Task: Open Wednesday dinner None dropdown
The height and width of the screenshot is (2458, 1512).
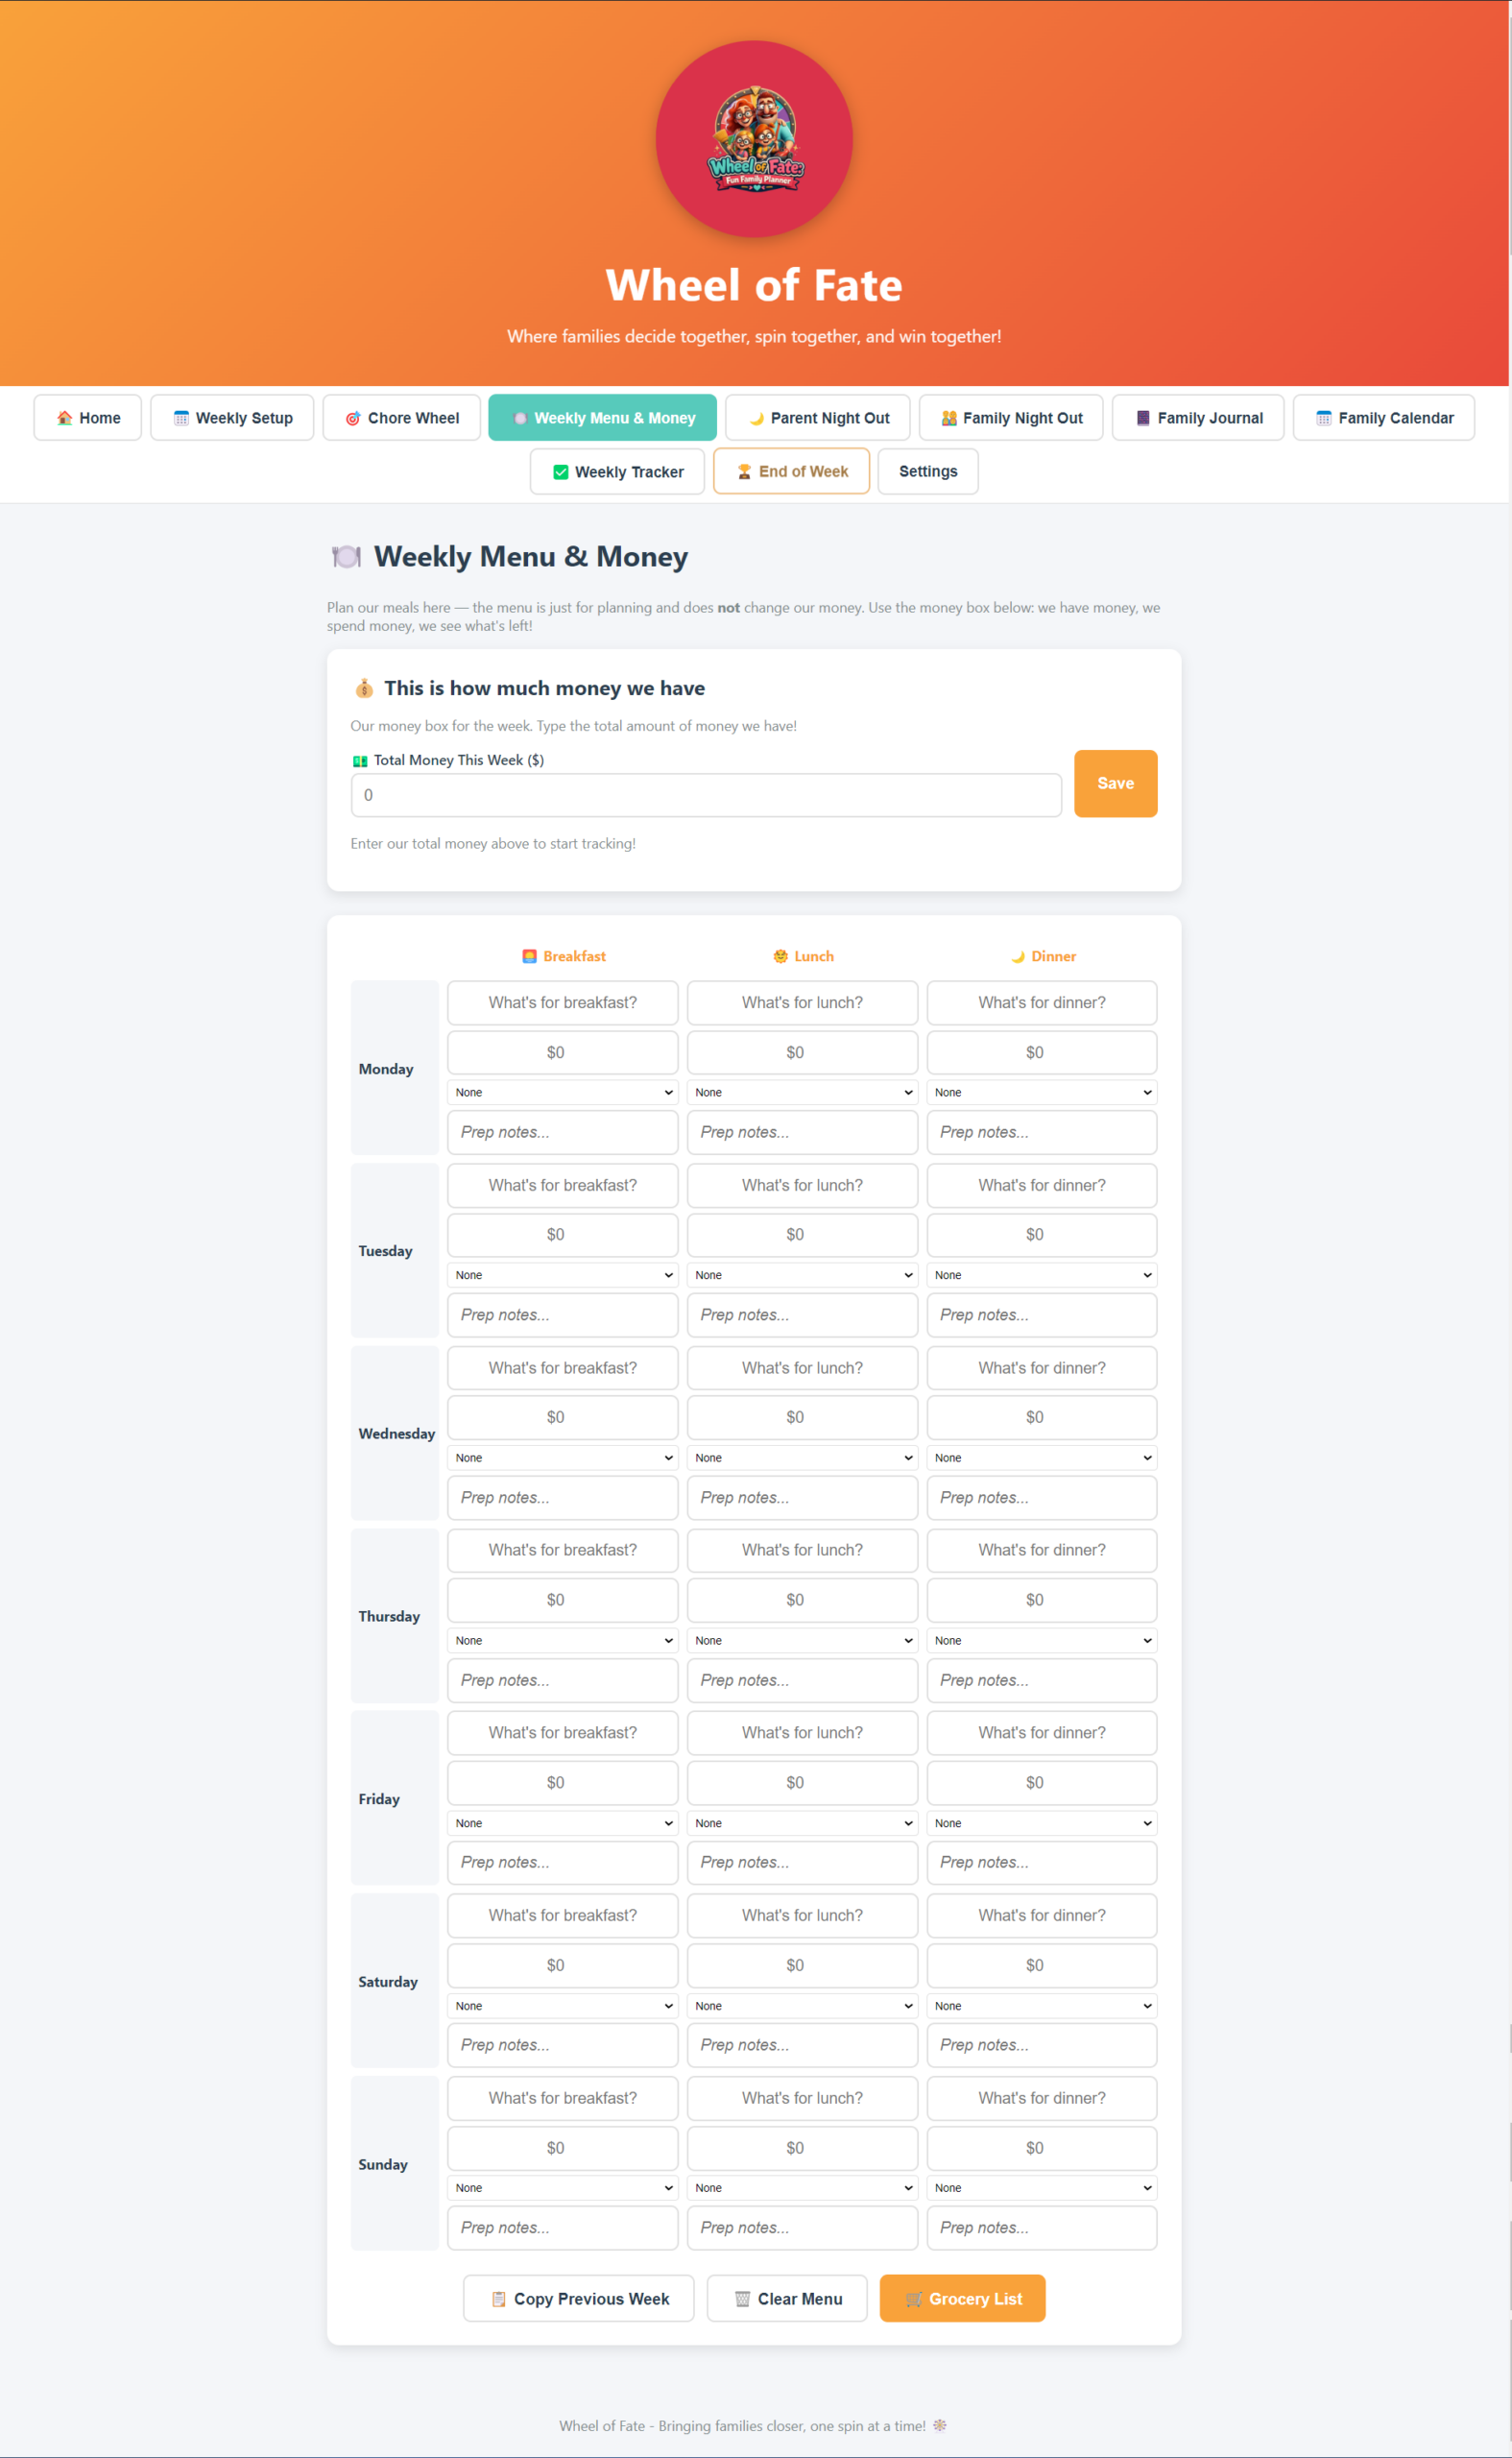Action: click(1042, 1458)
